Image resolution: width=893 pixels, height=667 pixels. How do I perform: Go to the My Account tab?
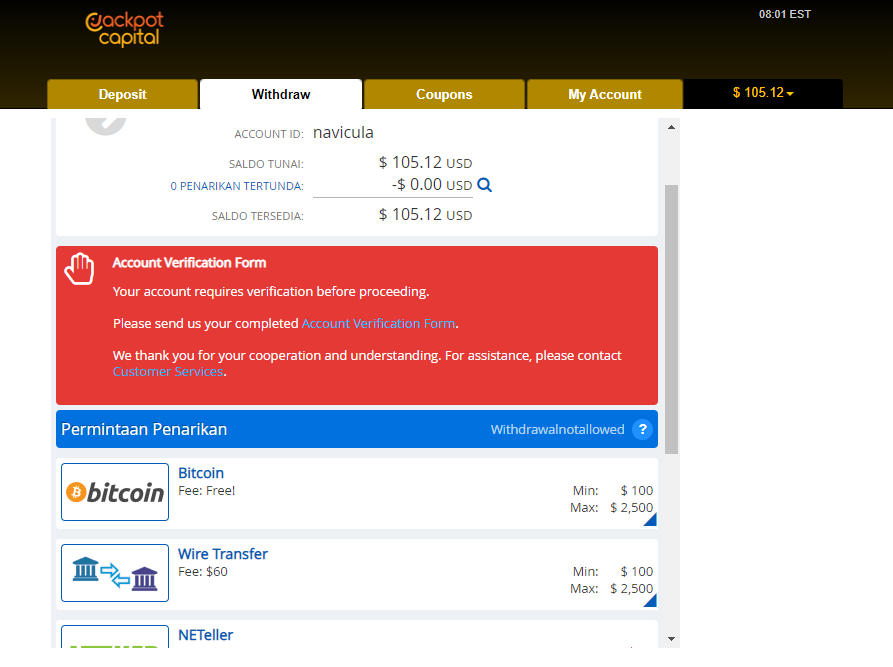(x=604, y=93)
